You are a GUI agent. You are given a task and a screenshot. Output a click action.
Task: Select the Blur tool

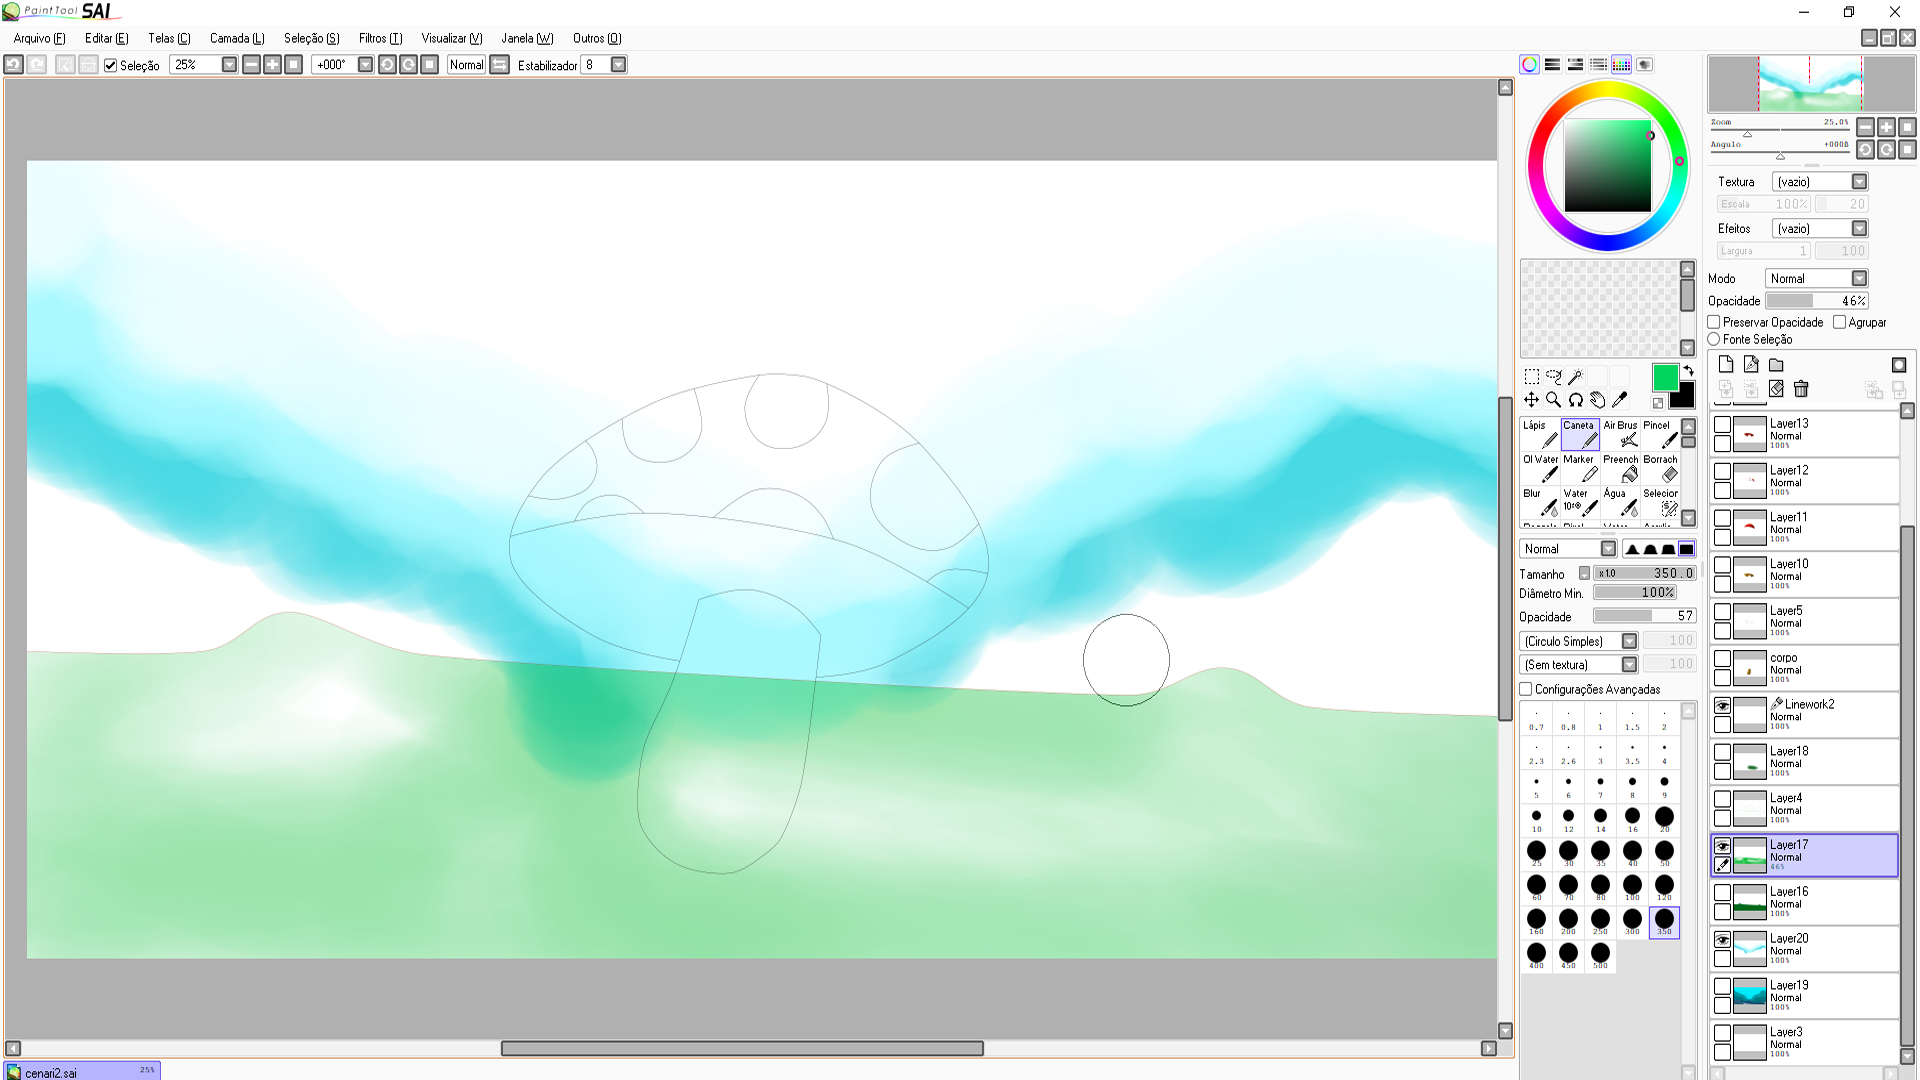click(x=1540, y=502)
